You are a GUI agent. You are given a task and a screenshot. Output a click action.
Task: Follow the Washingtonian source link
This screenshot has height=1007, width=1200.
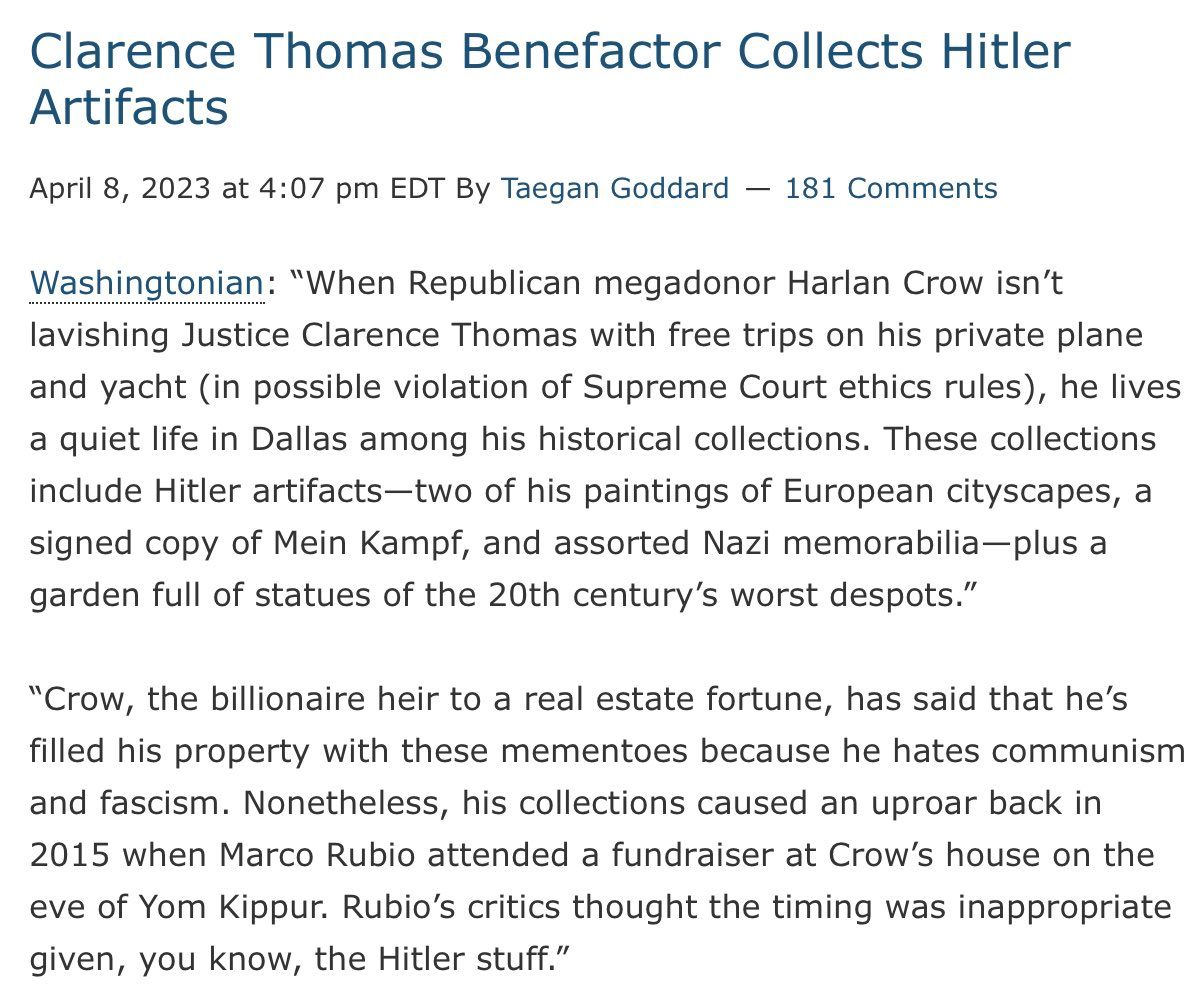tap(146, 284)
